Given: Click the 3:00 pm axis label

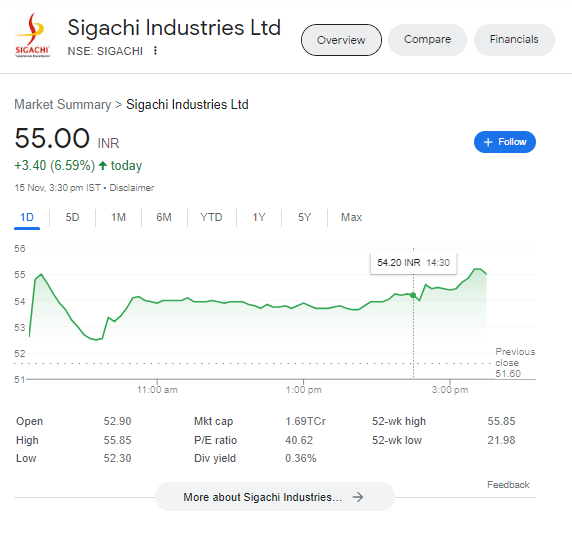Looking at the screenshot, I should point(450,390).
